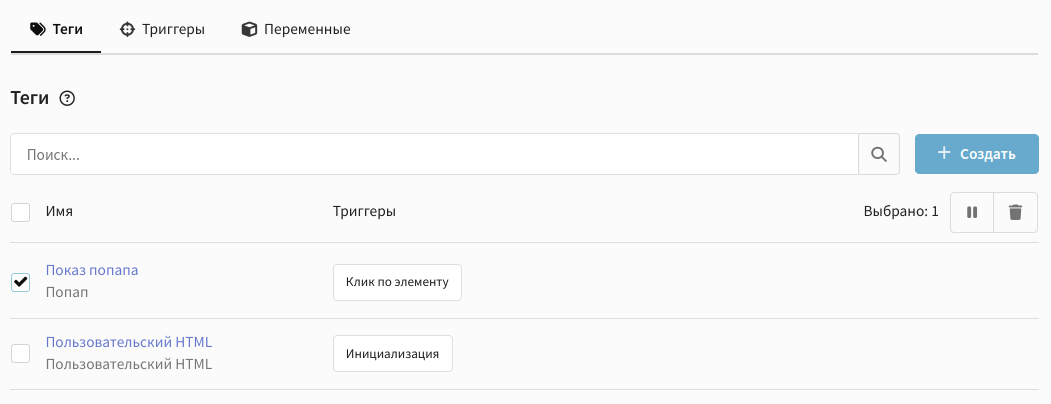Click the Выбрано: 1 selection counter

900,212
